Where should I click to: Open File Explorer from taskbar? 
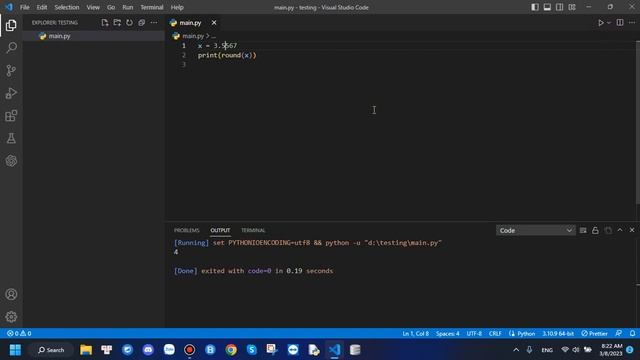86,350
